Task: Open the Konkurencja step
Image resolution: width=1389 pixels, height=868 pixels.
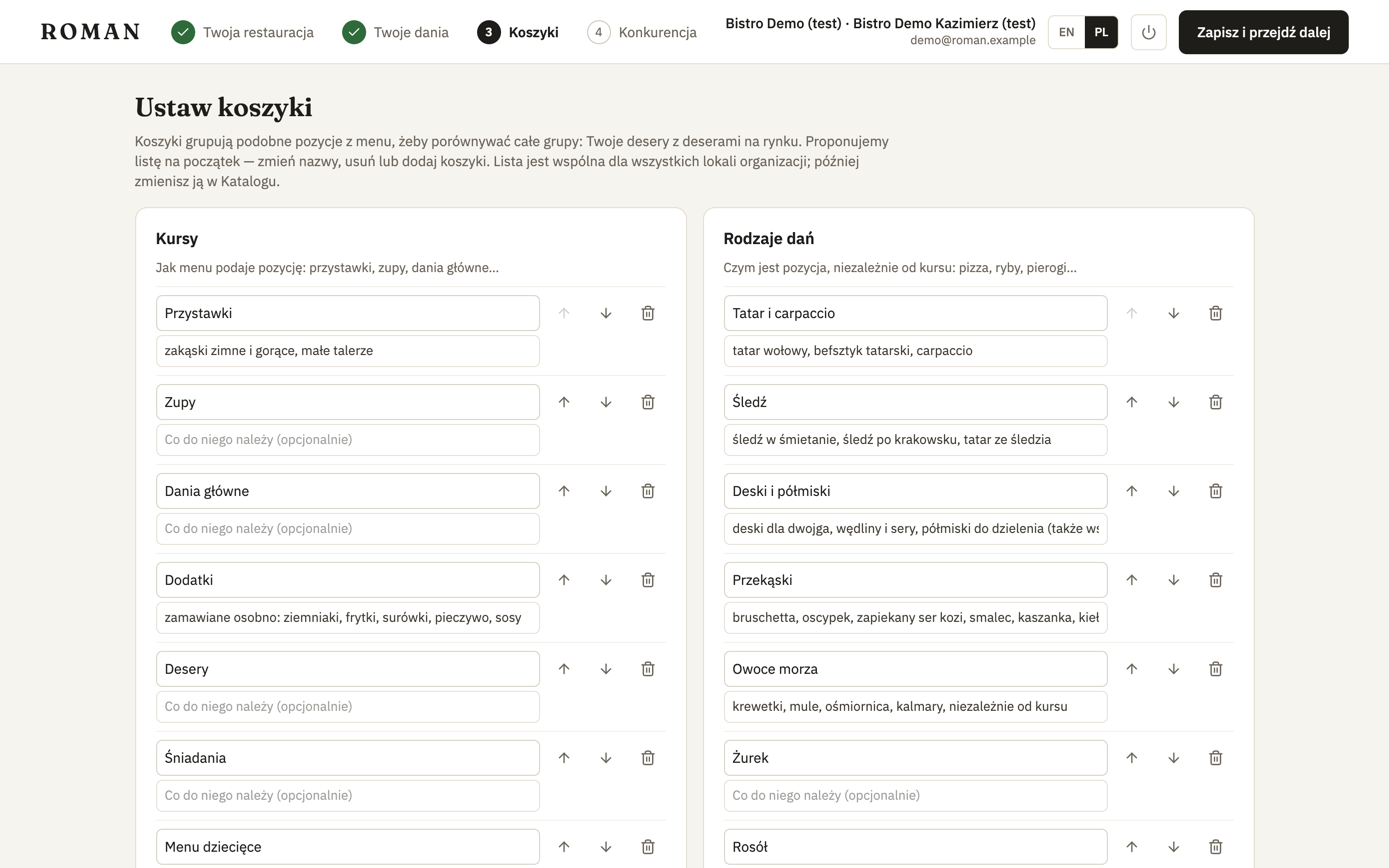Action: pyautogui.click(x=641, y=32)
